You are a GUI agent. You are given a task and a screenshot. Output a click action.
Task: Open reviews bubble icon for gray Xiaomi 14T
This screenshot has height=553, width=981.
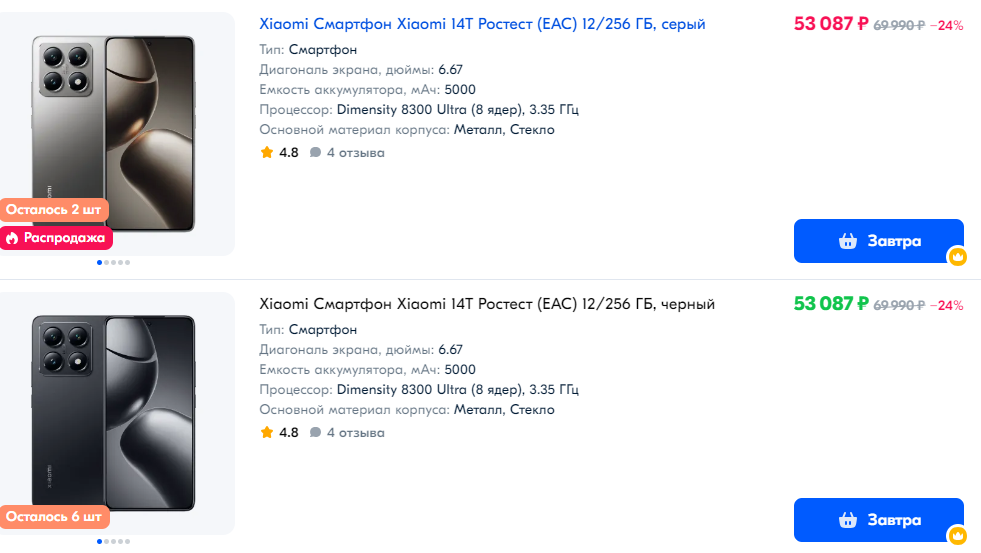(x=315, y=153)
